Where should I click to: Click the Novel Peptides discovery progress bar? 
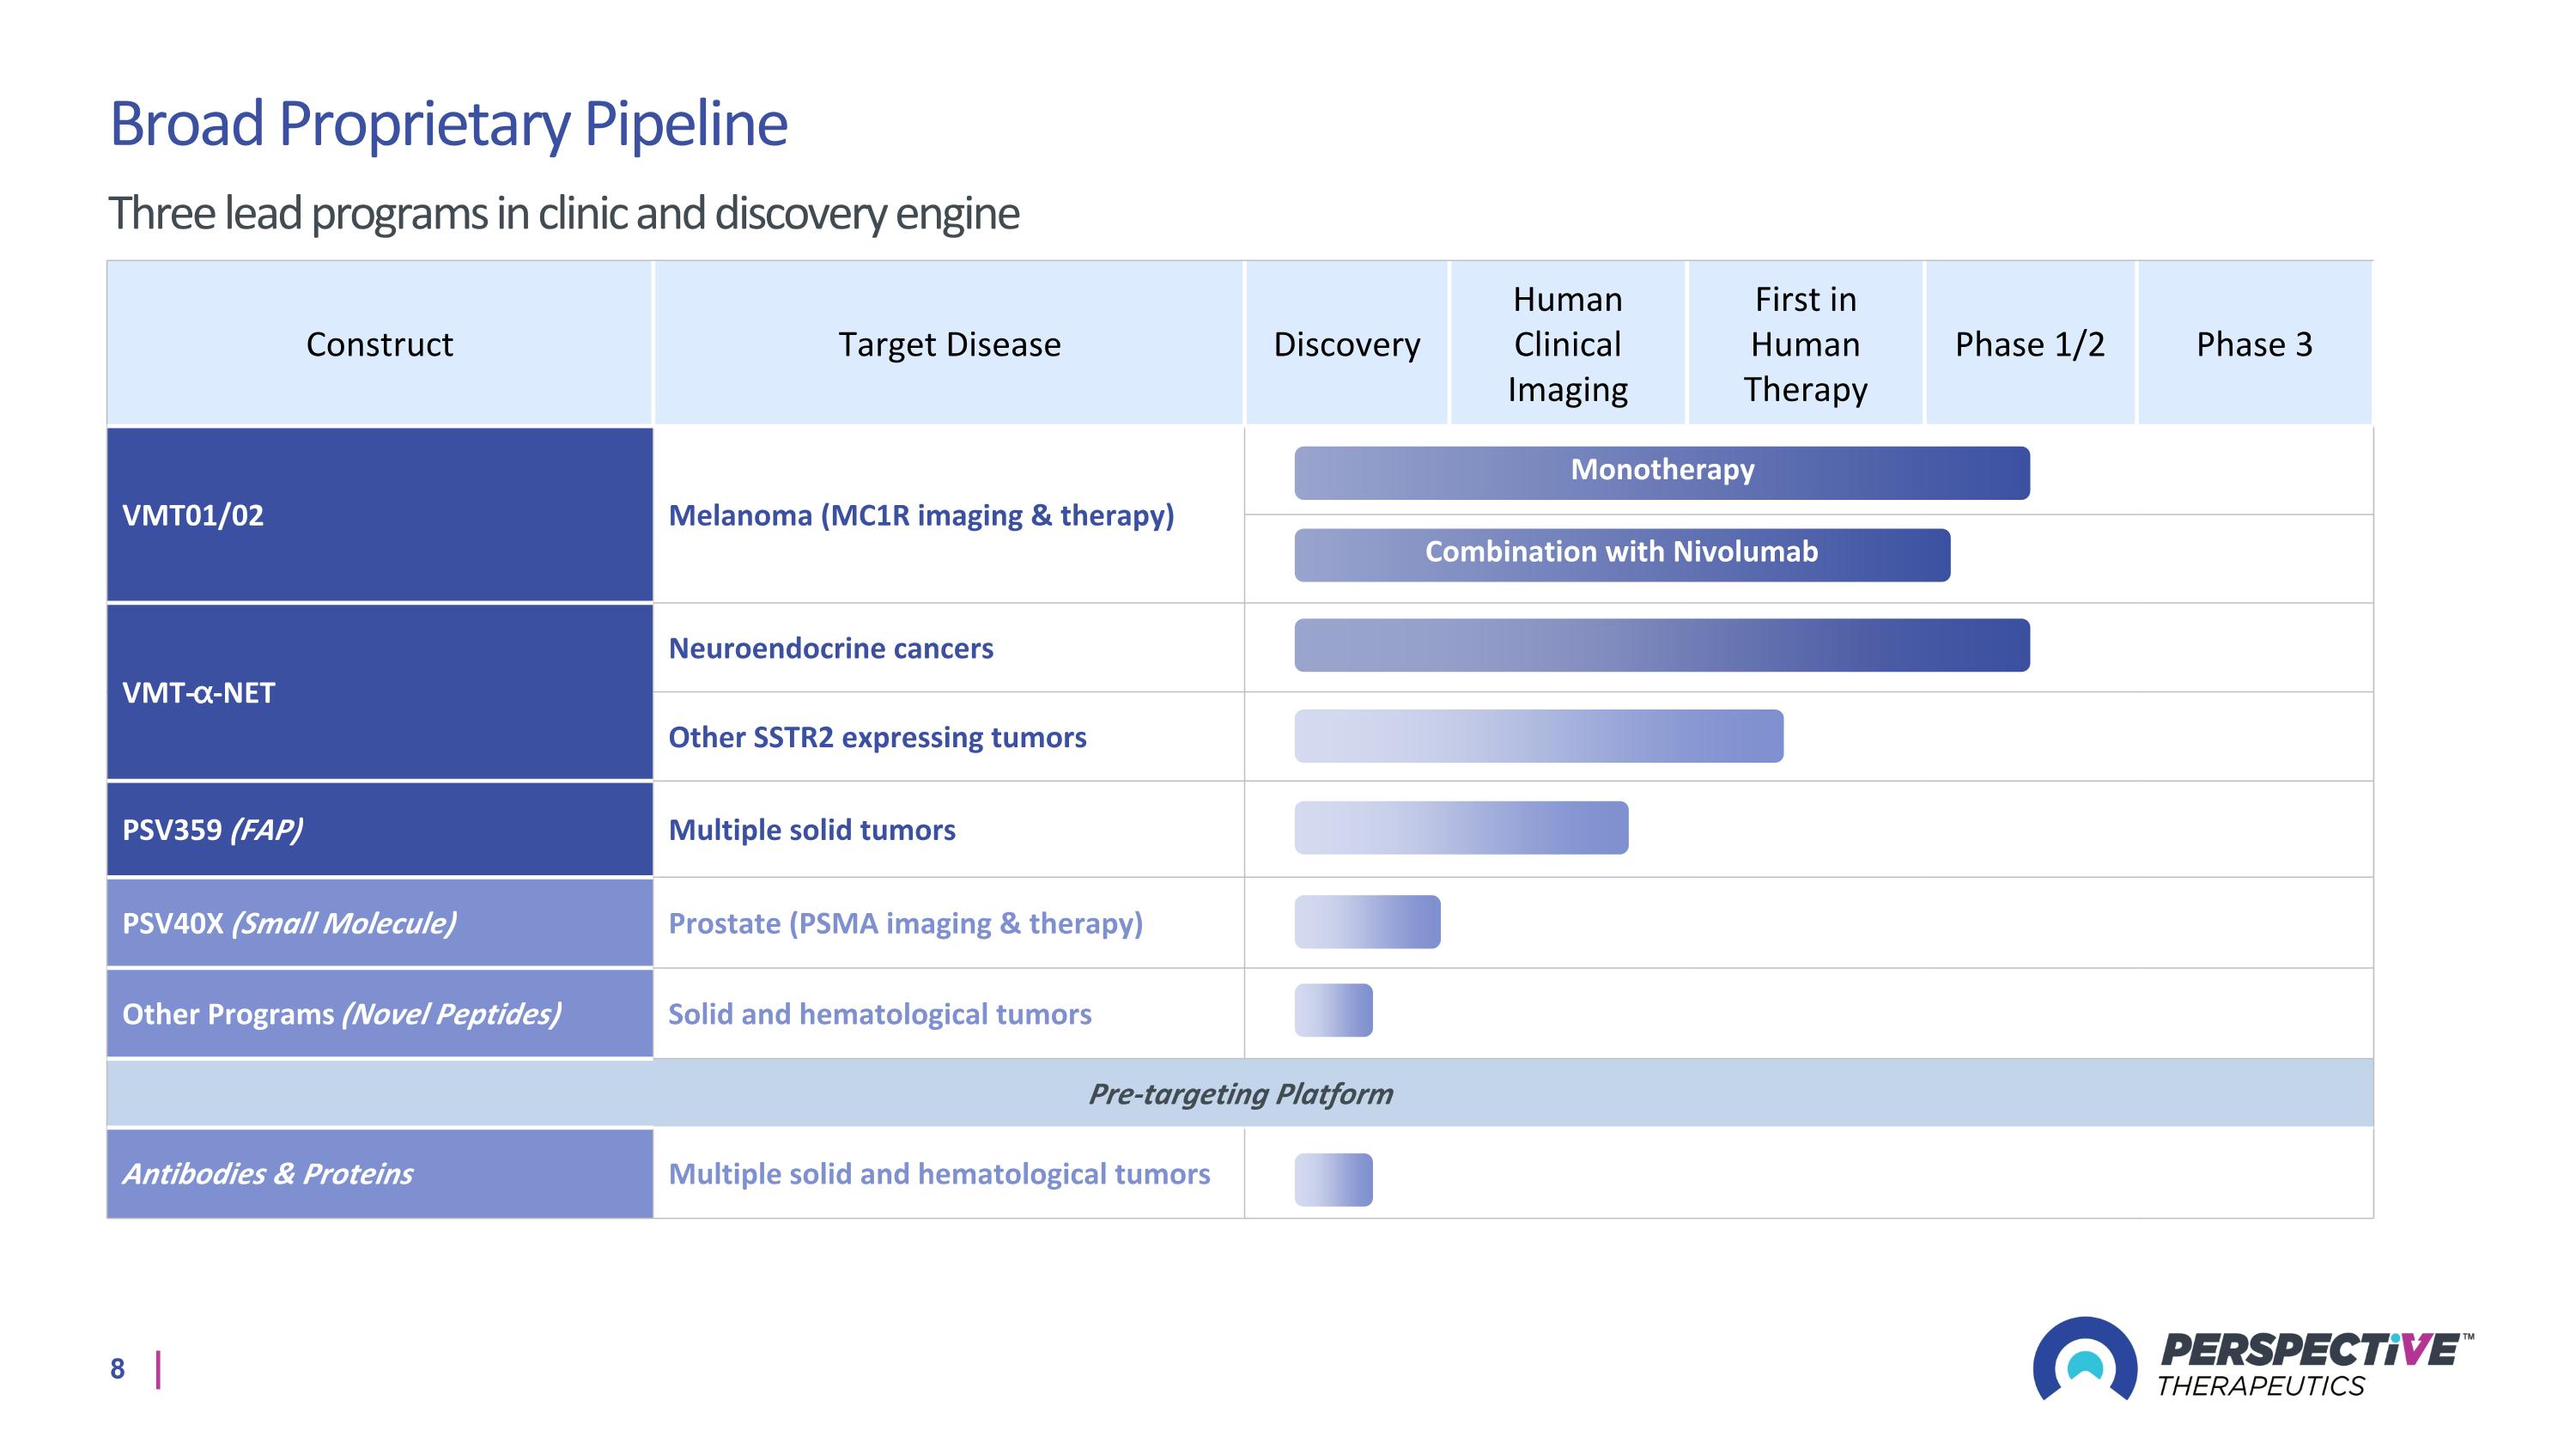[1333, 1010]
